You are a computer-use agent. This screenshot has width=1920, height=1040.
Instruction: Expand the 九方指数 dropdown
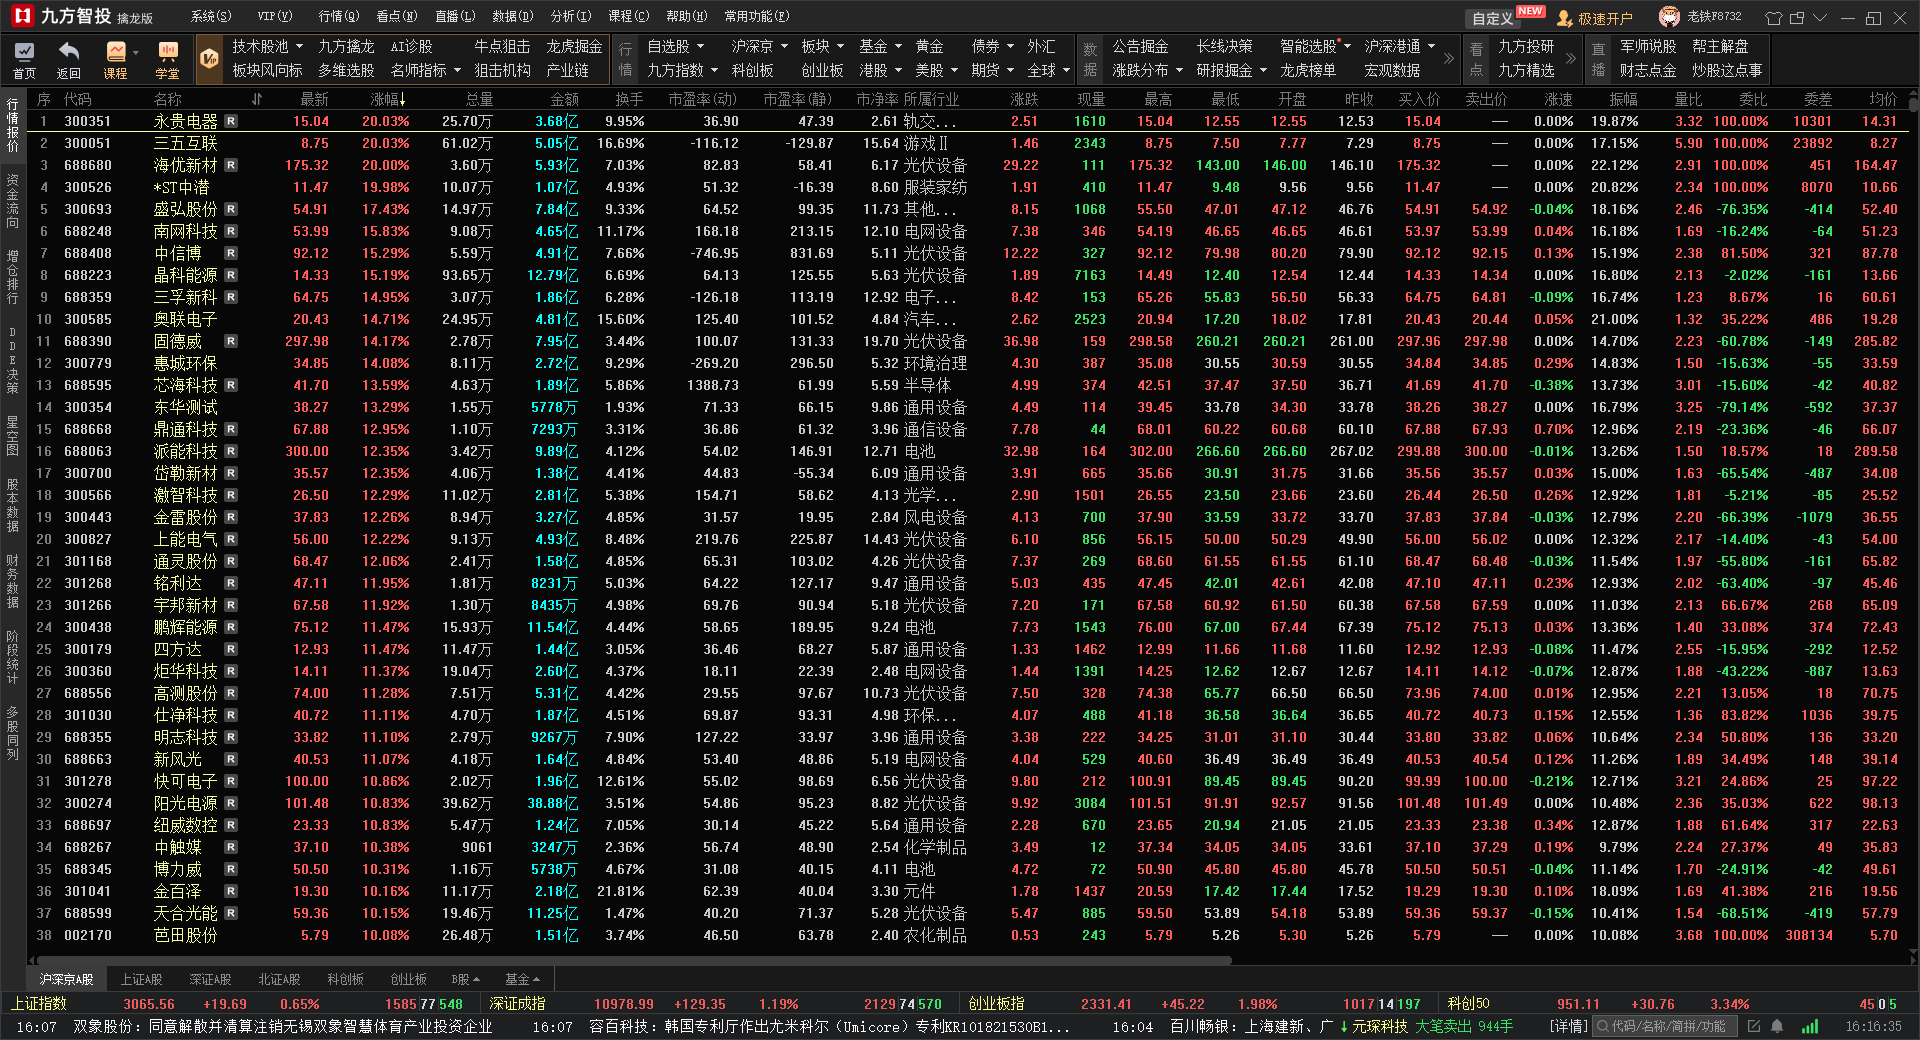683,70
